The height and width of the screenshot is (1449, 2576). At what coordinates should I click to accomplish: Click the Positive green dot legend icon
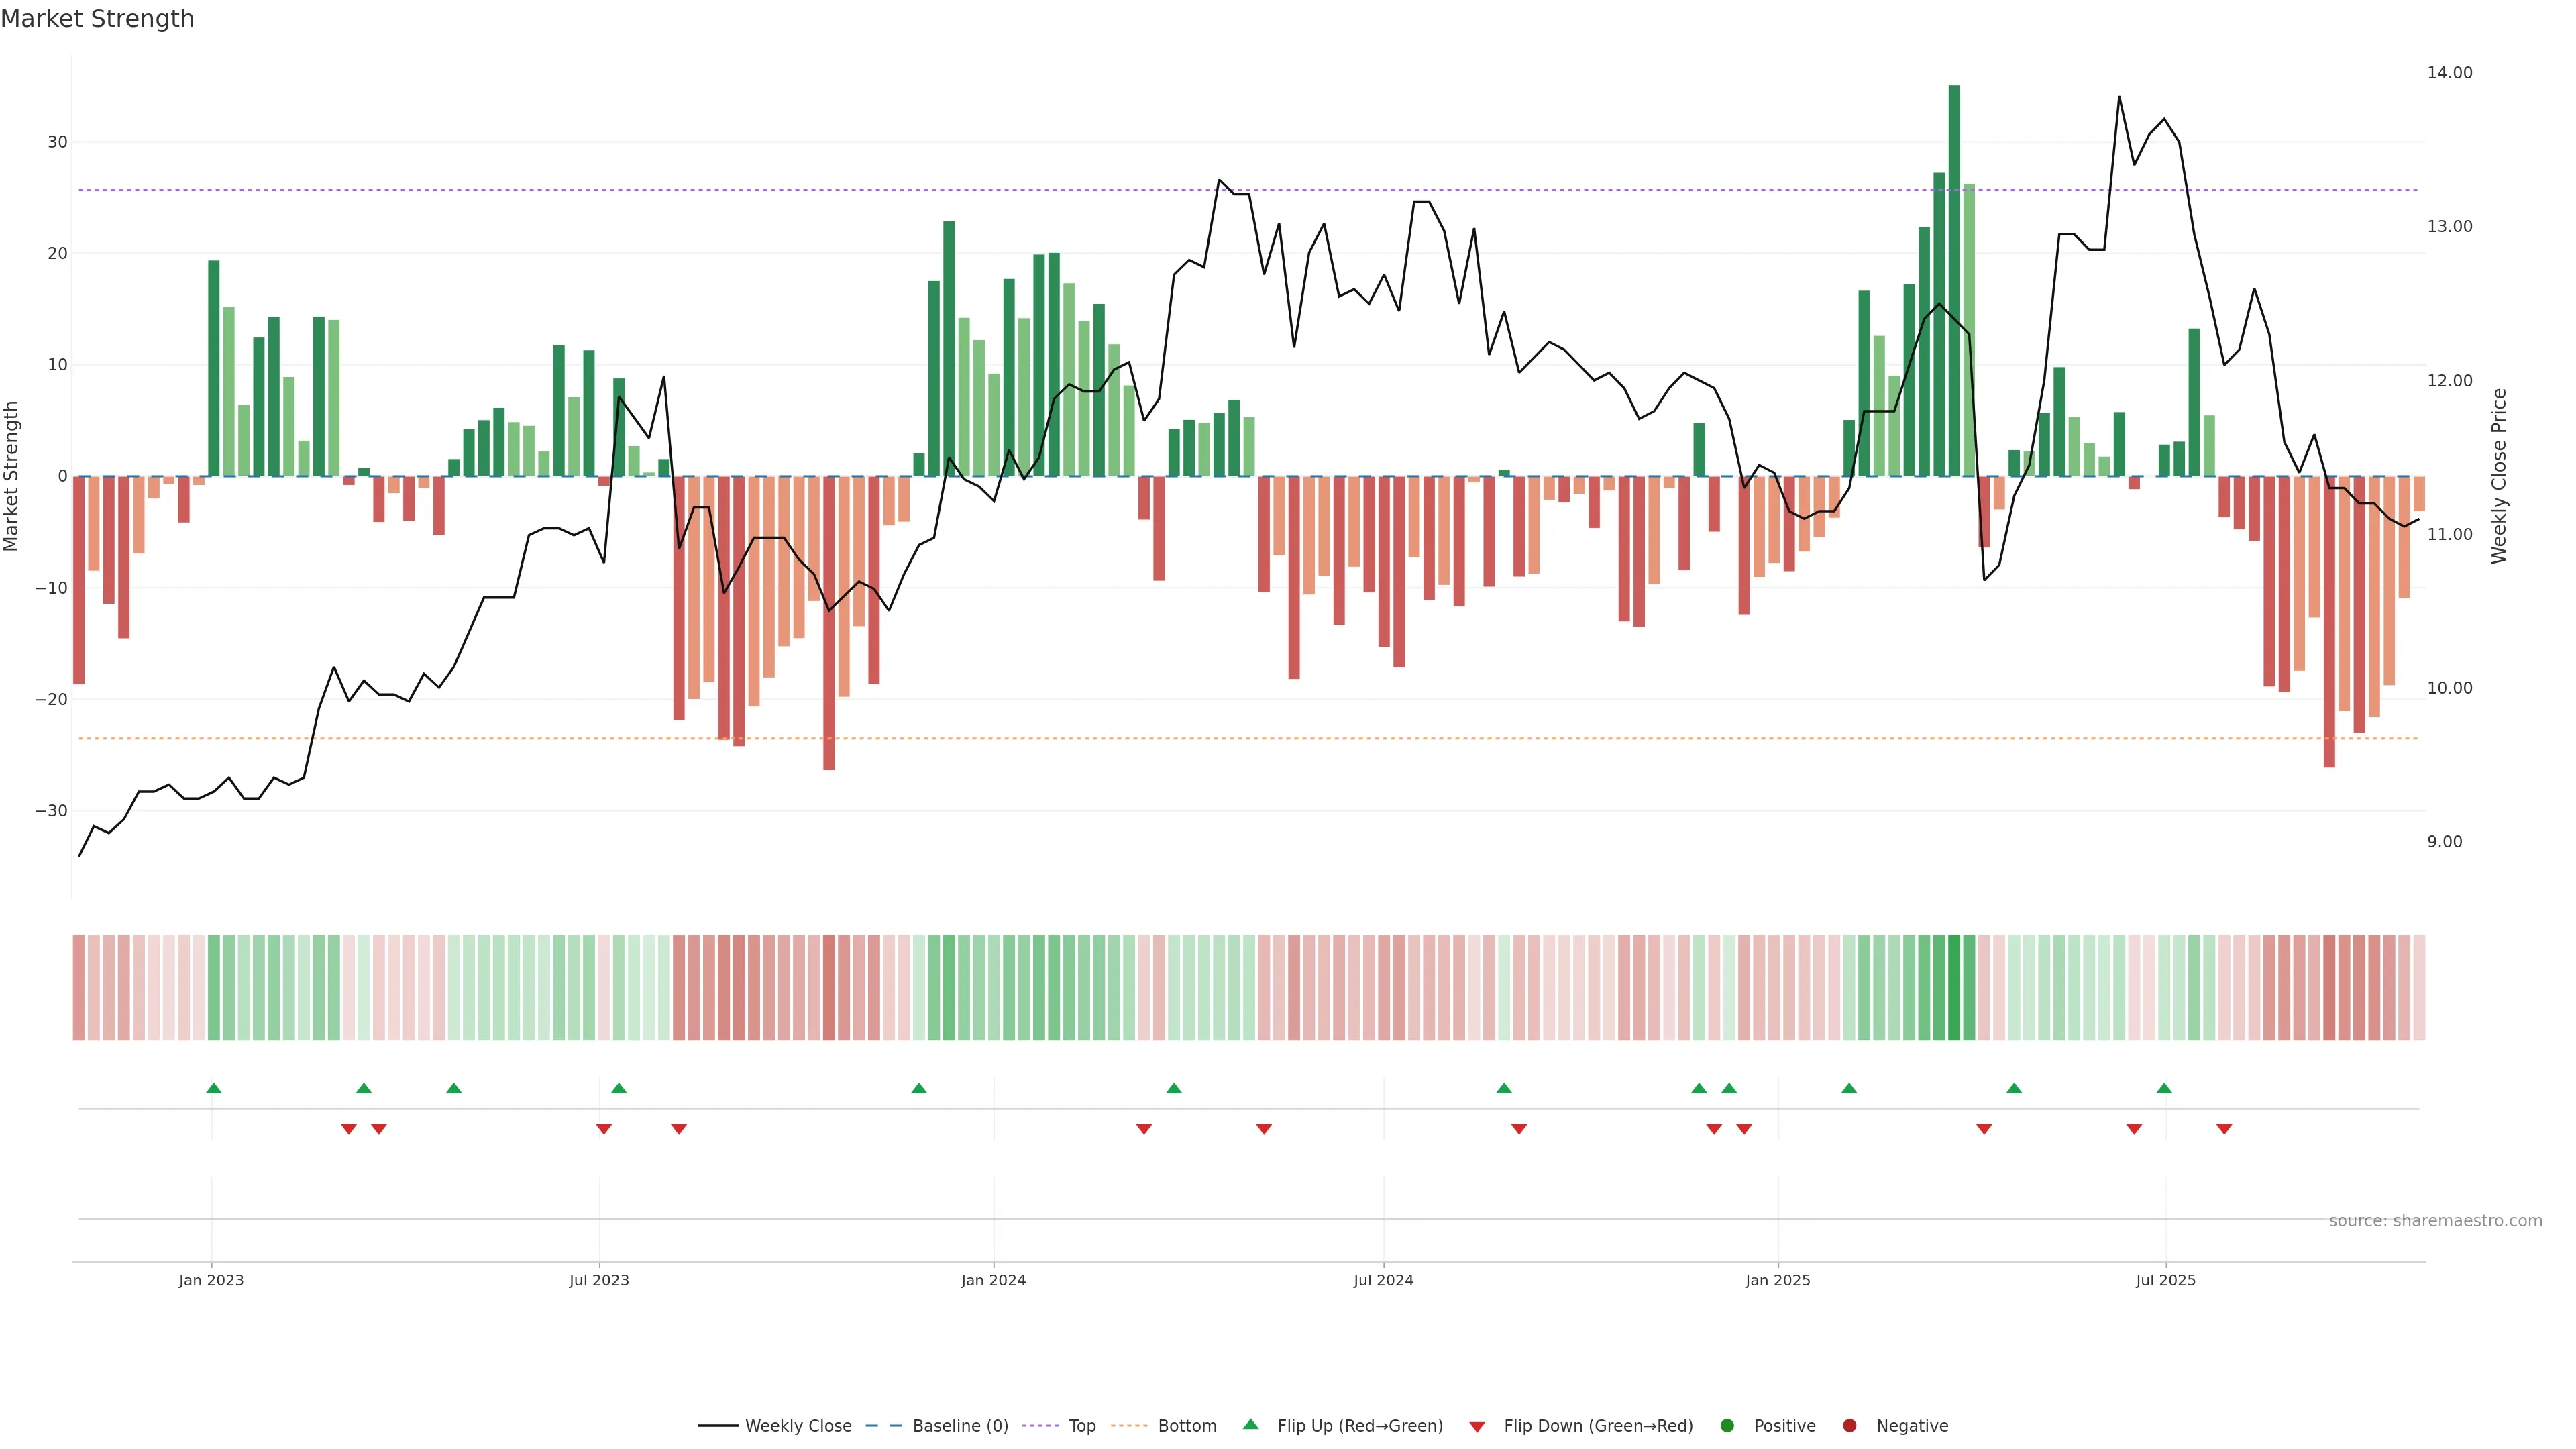(x=1727, y=1426)
